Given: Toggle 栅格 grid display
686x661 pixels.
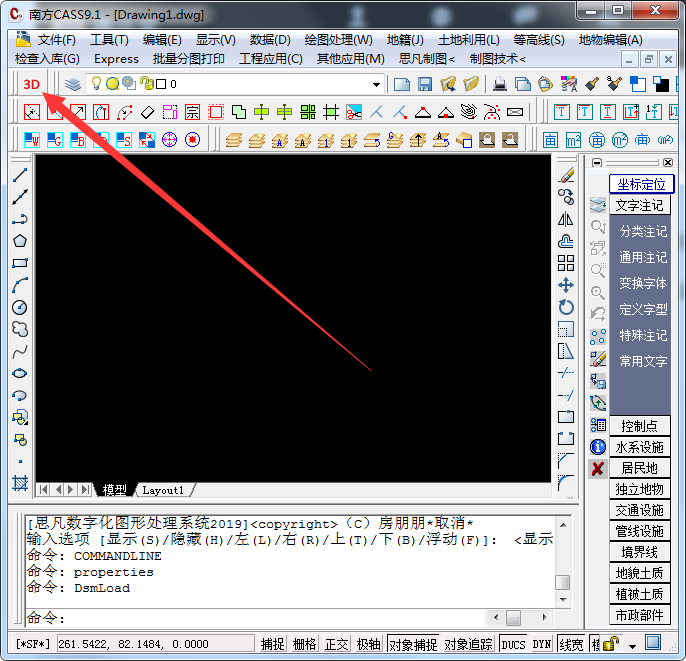Looking at the screenshot, I should tap(304, 644).
